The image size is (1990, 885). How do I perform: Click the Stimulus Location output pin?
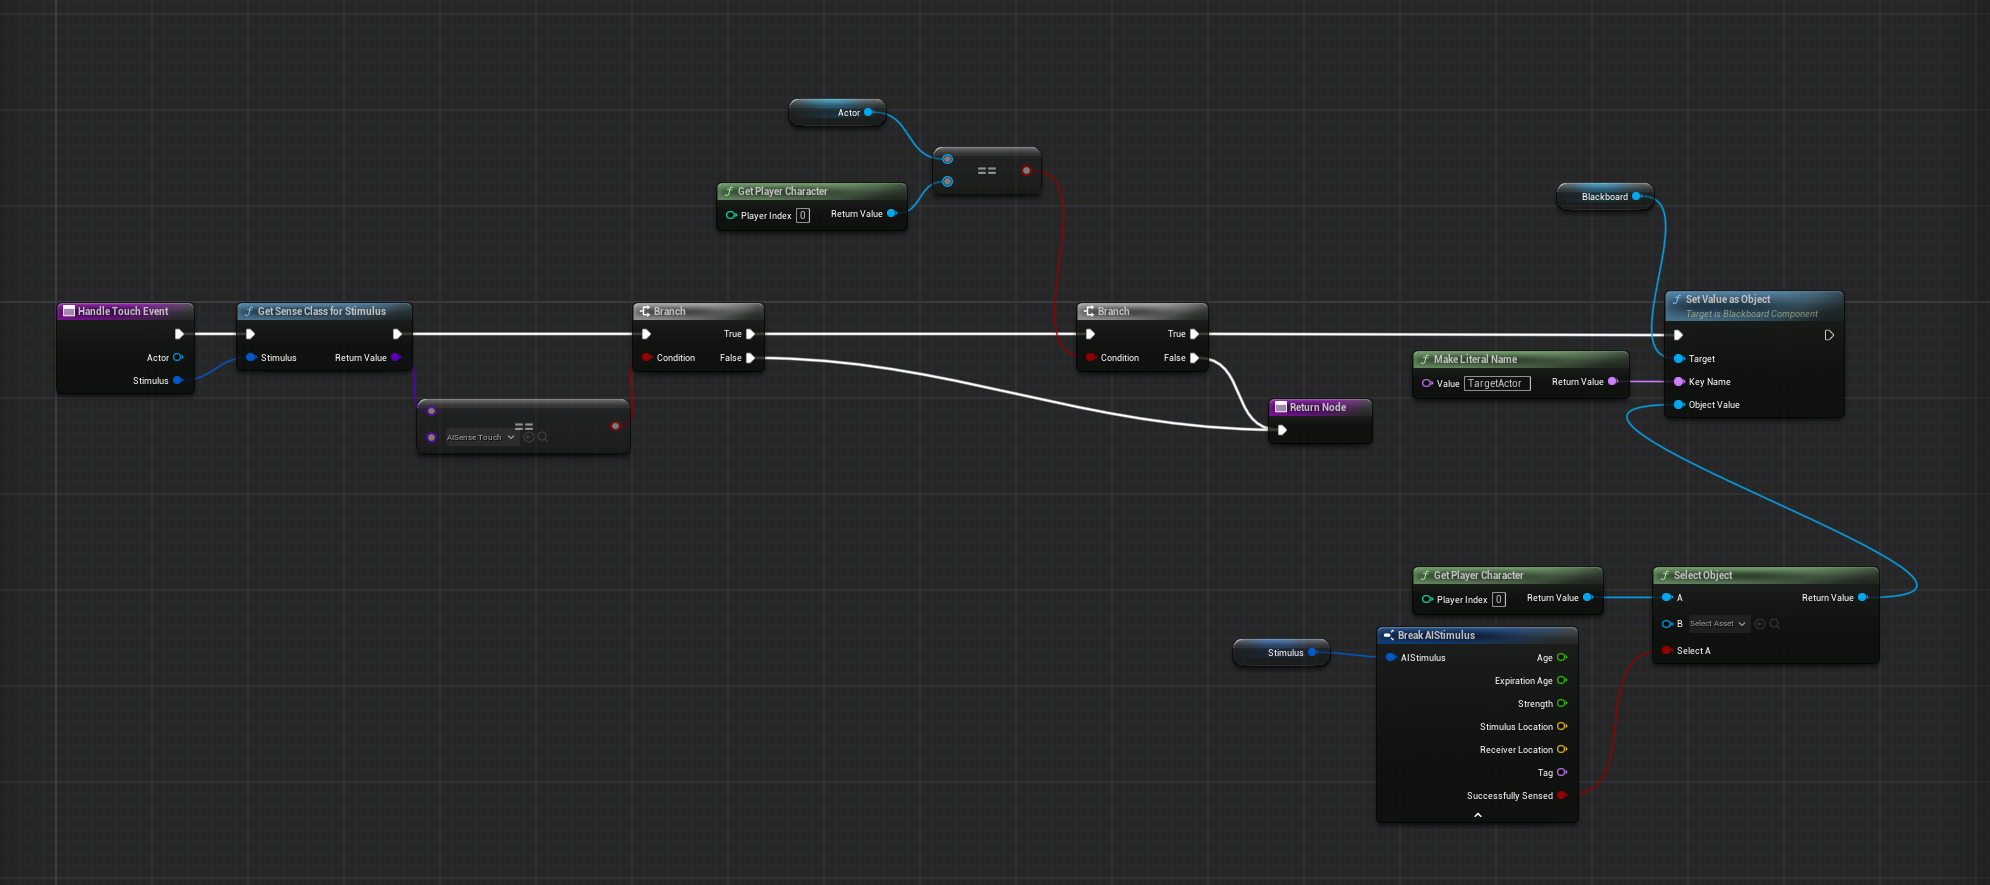point(1562,727)
